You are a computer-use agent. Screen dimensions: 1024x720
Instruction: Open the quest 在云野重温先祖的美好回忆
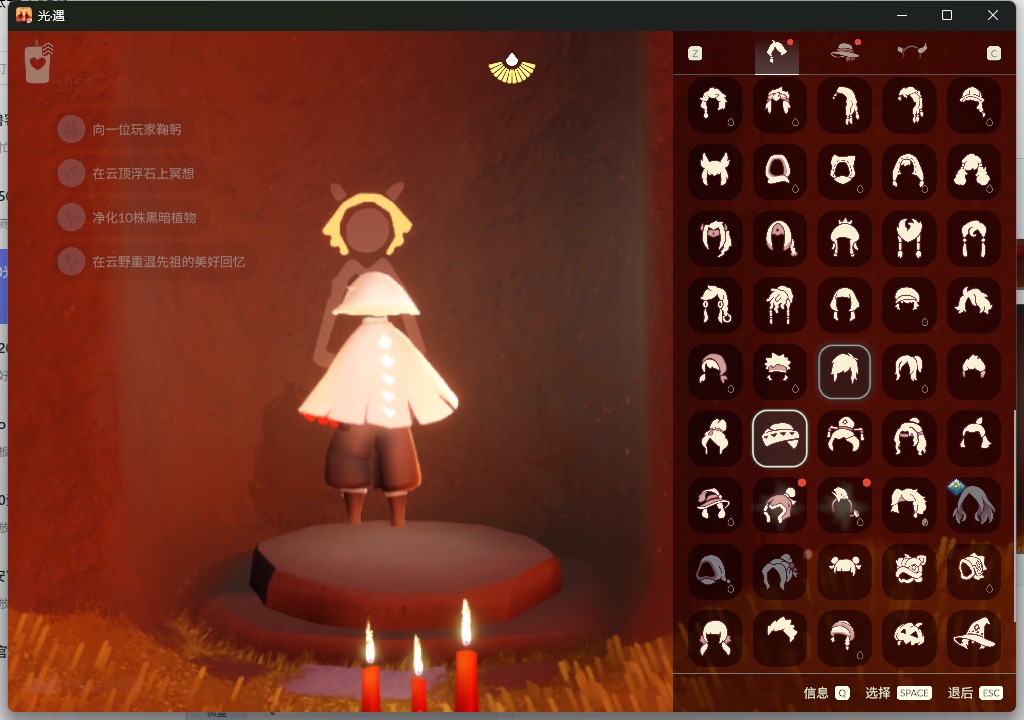click(155, 261)
